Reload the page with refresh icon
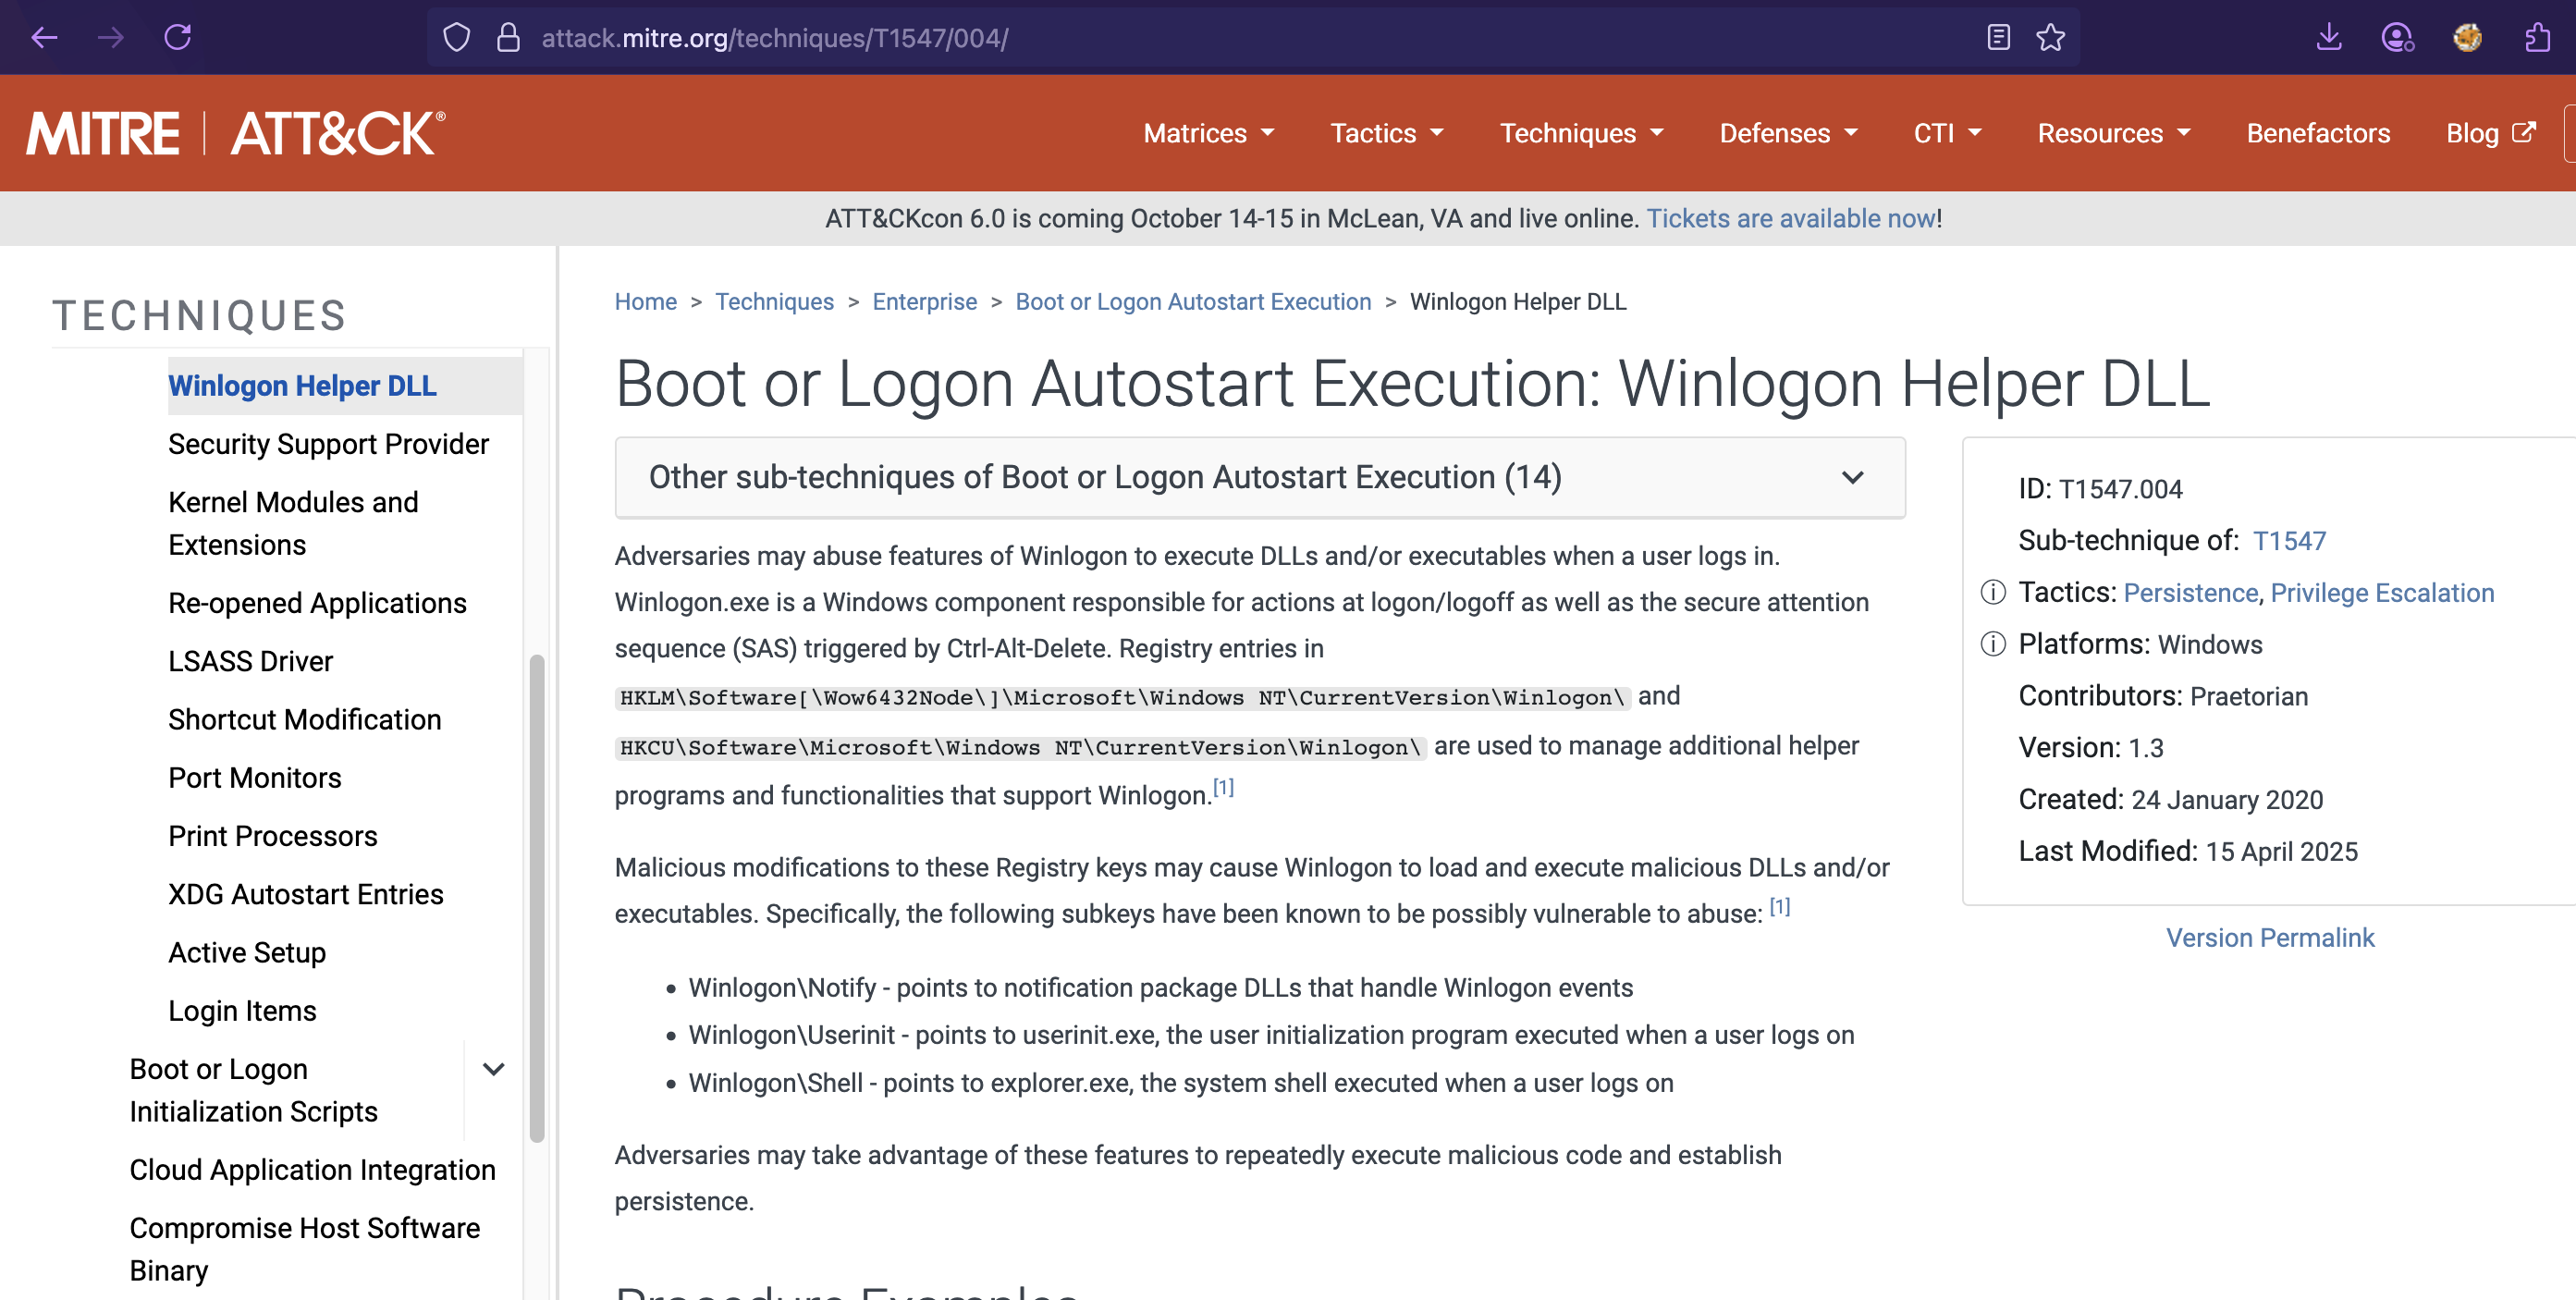The image size is (2576, 1300). click(x=178, y=38)
